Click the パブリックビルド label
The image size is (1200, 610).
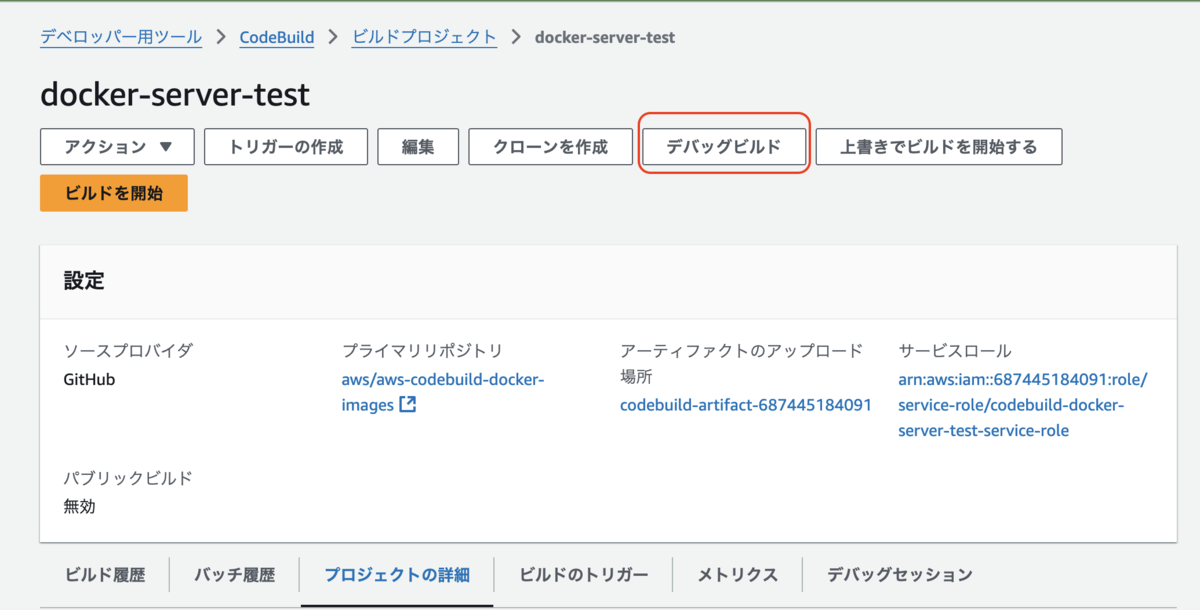coord(128,478)
